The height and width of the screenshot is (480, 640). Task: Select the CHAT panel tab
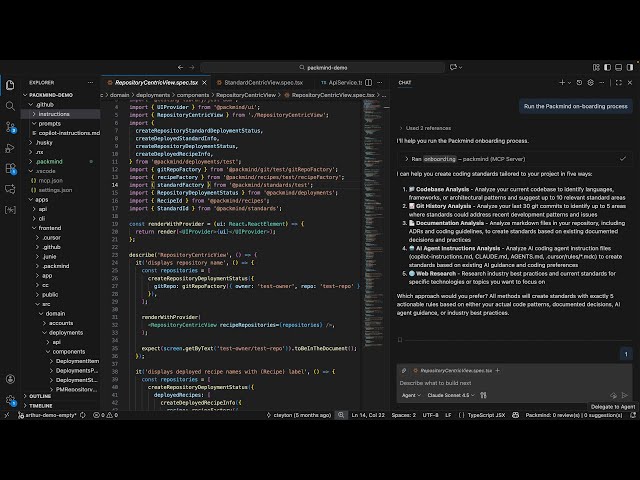tap(404, 82)
